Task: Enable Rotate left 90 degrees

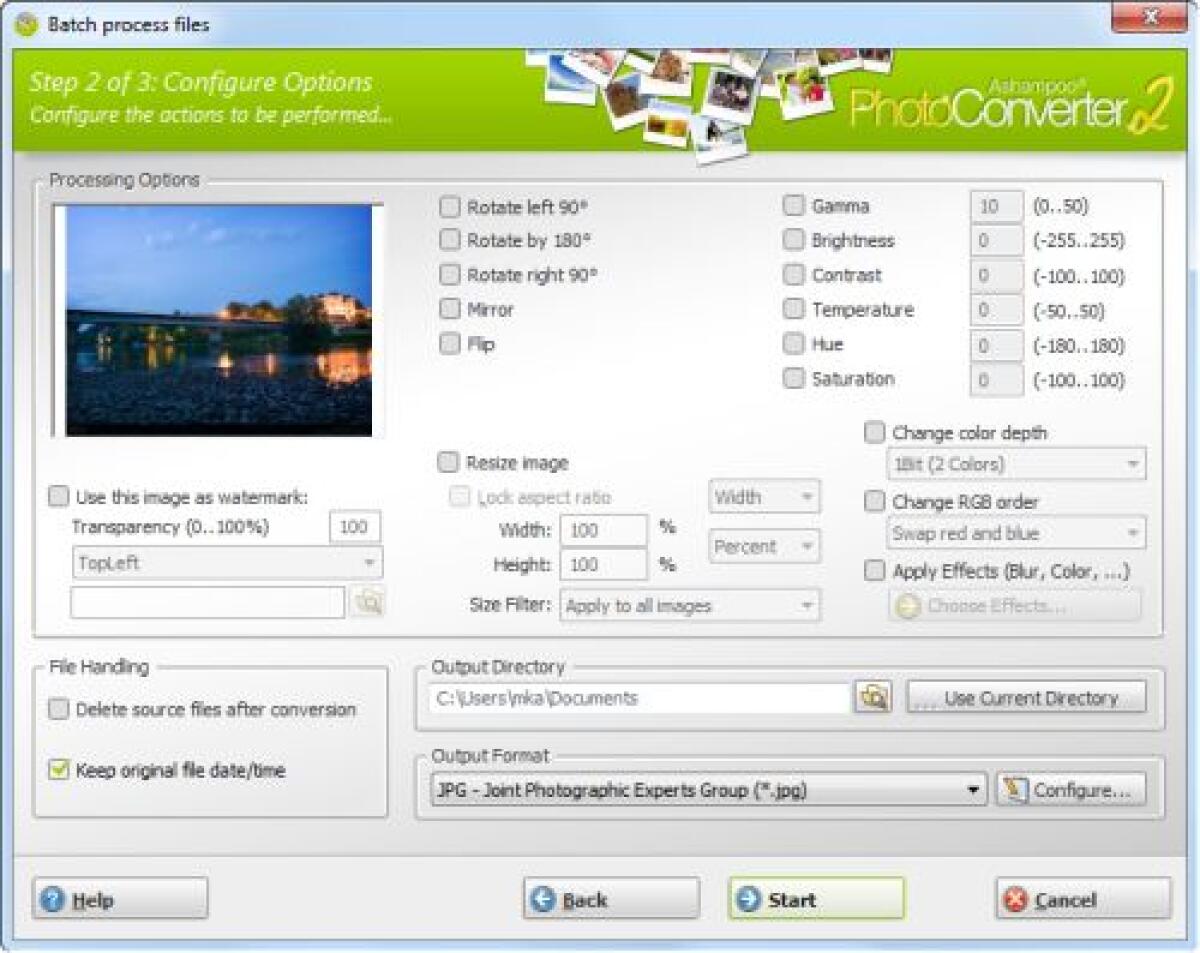Action: [448, 206]
